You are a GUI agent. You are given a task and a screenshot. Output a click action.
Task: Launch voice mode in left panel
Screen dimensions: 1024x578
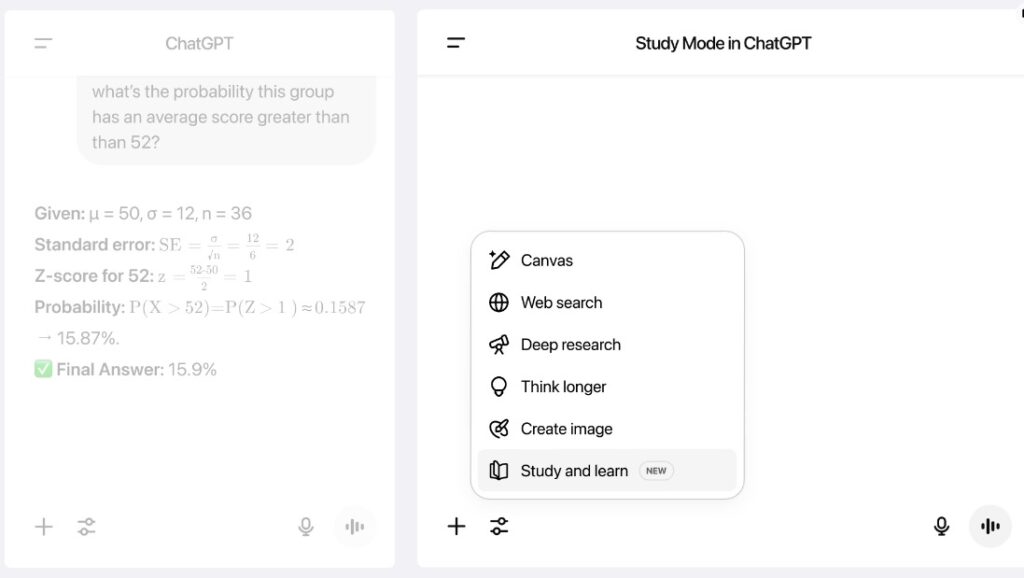point(355,526)
